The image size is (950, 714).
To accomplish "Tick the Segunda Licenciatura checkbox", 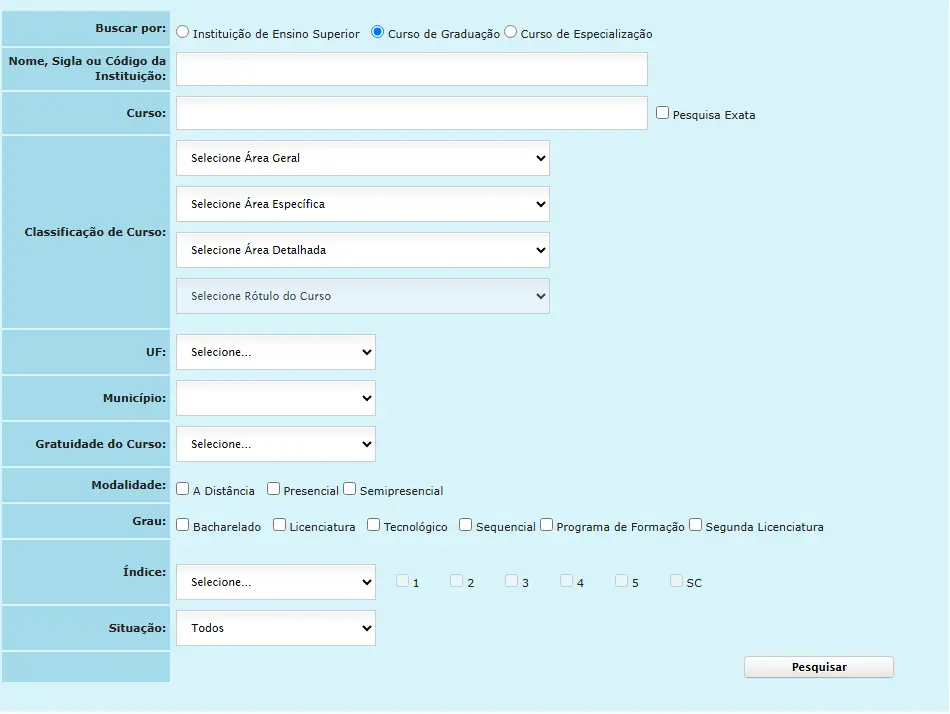I will point(696,525).
